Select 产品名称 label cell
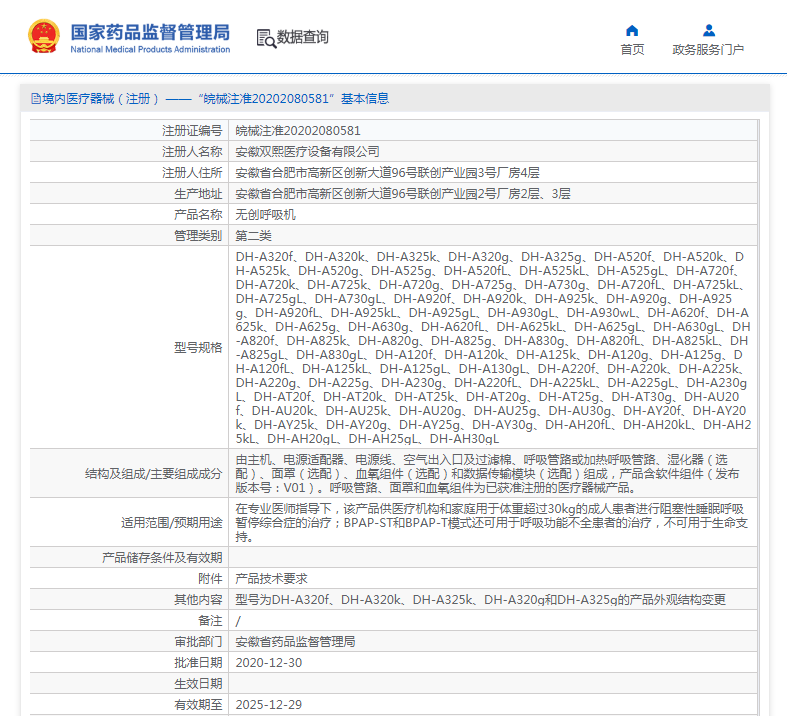 pos(129,215)
